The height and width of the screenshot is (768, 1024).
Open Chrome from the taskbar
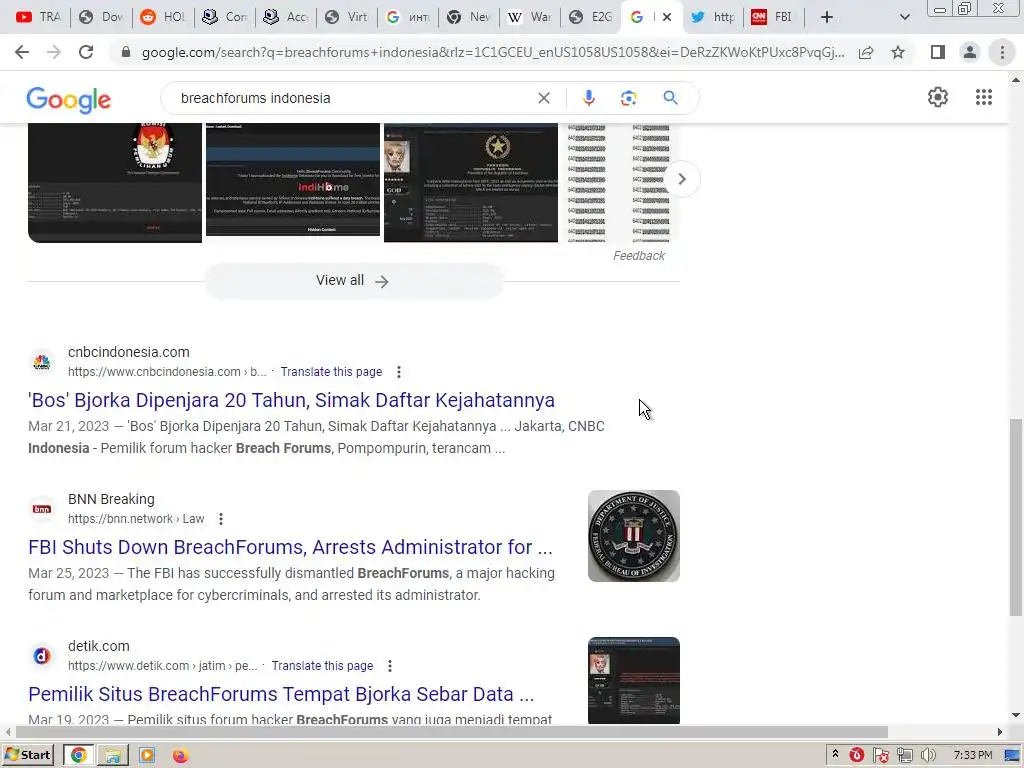pos(78,755)
